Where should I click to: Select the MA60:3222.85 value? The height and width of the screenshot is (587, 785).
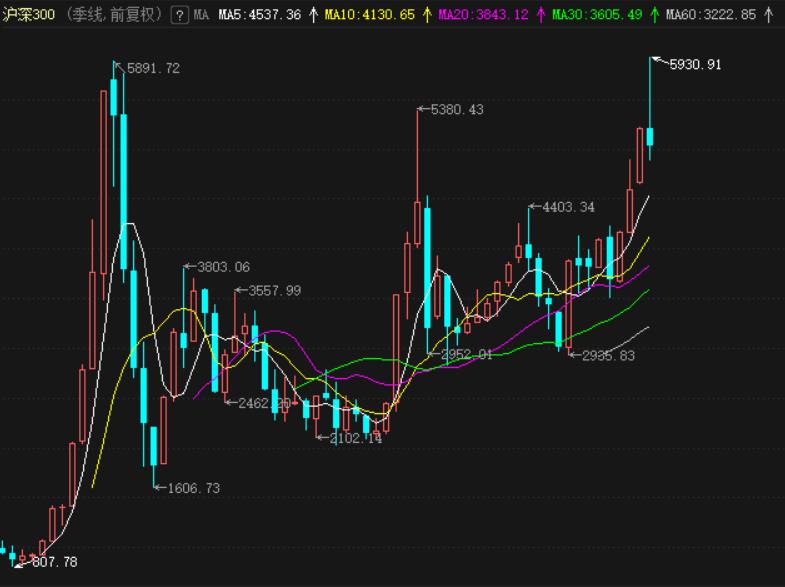tap(711, 15)
